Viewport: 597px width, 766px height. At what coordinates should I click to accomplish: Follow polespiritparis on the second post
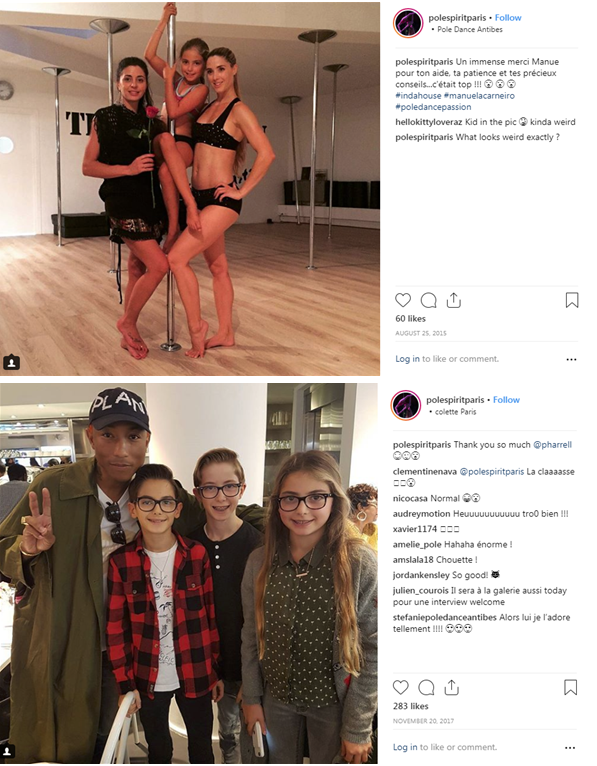coord(506,400)
